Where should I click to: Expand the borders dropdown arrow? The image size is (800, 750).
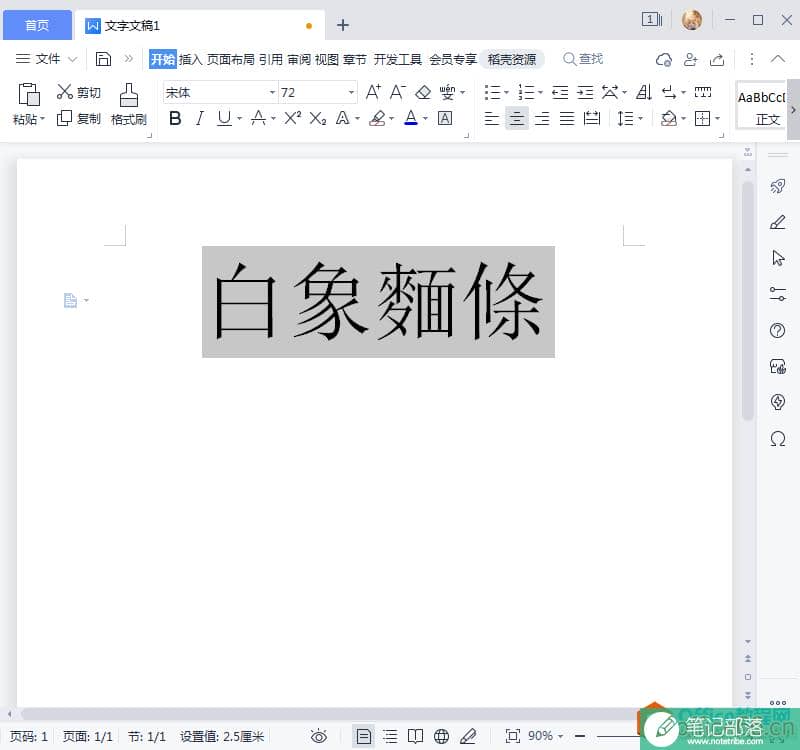[x=717, y=119]
